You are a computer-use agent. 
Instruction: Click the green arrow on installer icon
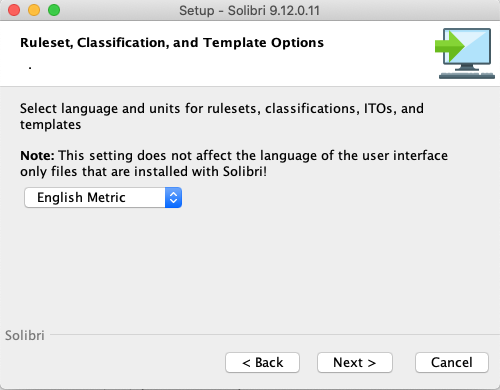click(x=449, y=47)
